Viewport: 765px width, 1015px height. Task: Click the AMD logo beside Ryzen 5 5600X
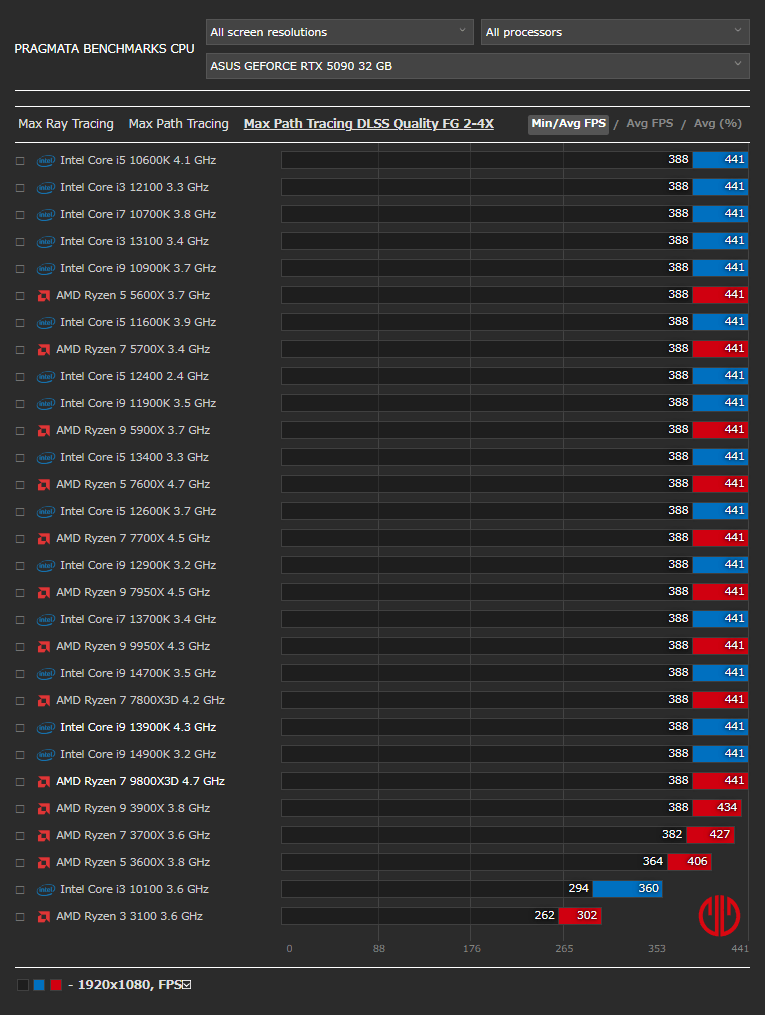pos(44,296)
